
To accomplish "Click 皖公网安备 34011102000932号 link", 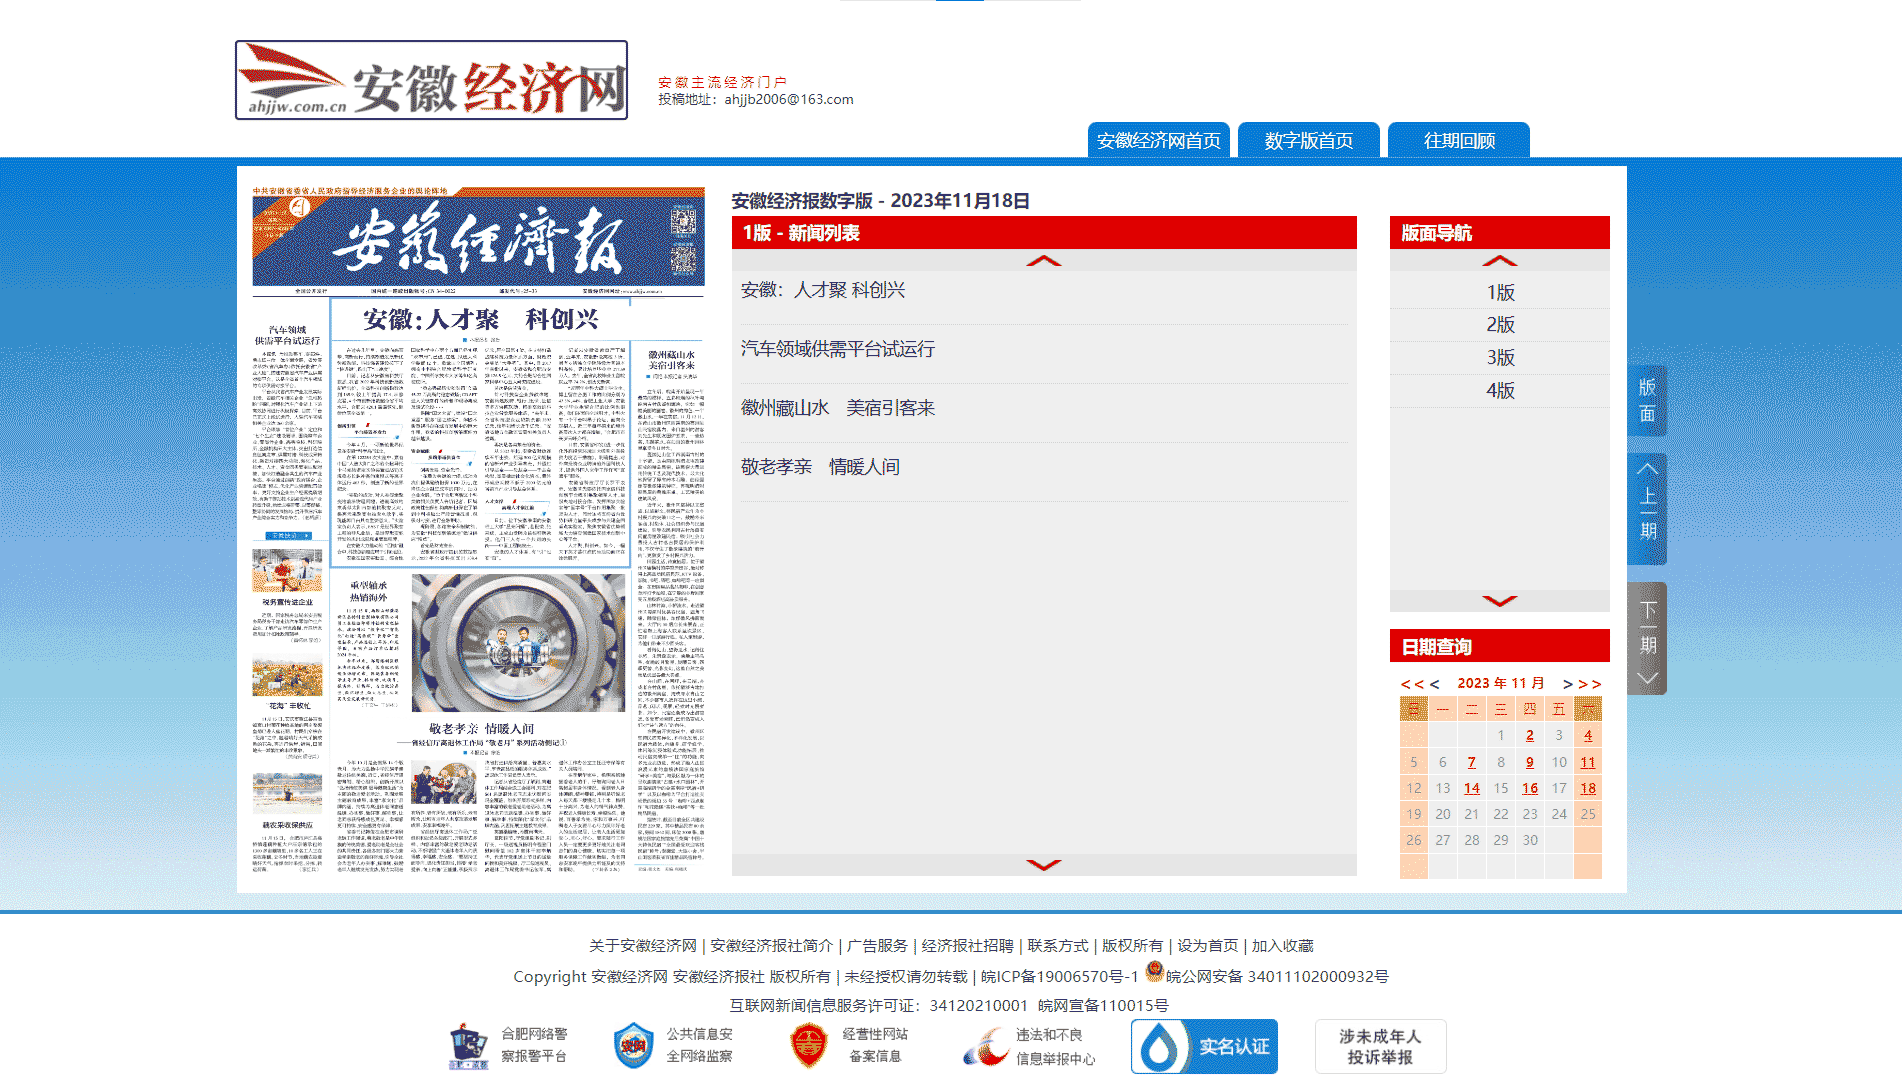I will click(1277, 977).
